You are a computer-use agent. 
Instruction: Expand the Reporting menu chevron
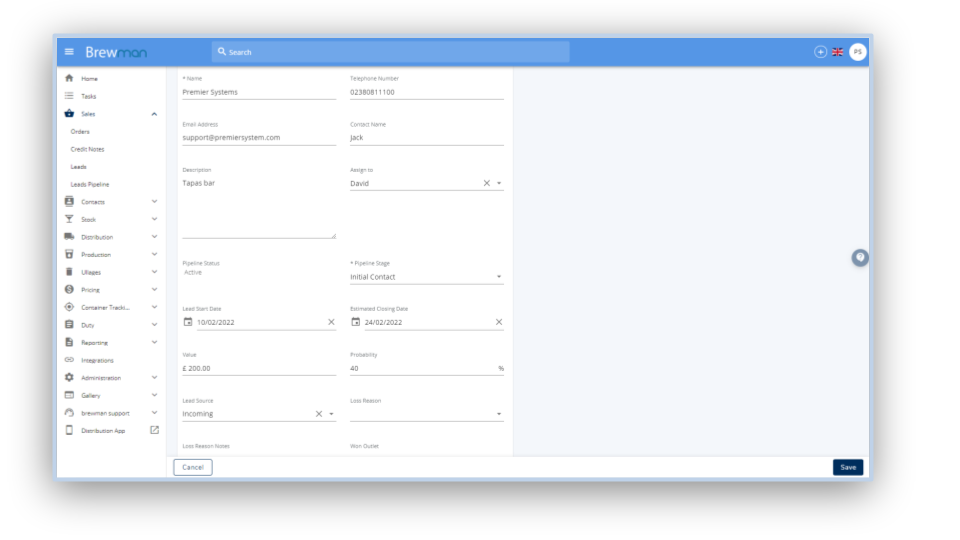pyautogui.click(x=154, y=342)
